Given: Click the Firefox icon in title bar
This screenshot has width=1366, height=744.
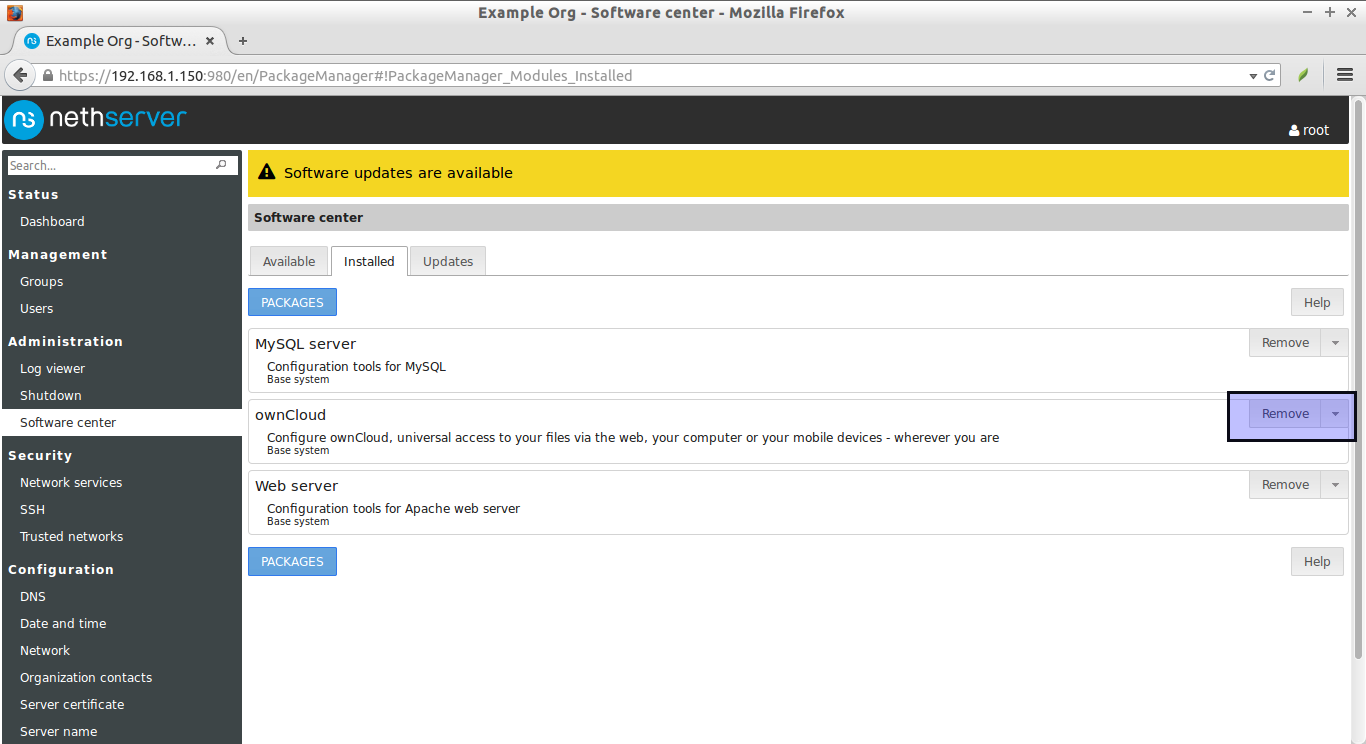Looking at the screenshot, I should point(14,12).
